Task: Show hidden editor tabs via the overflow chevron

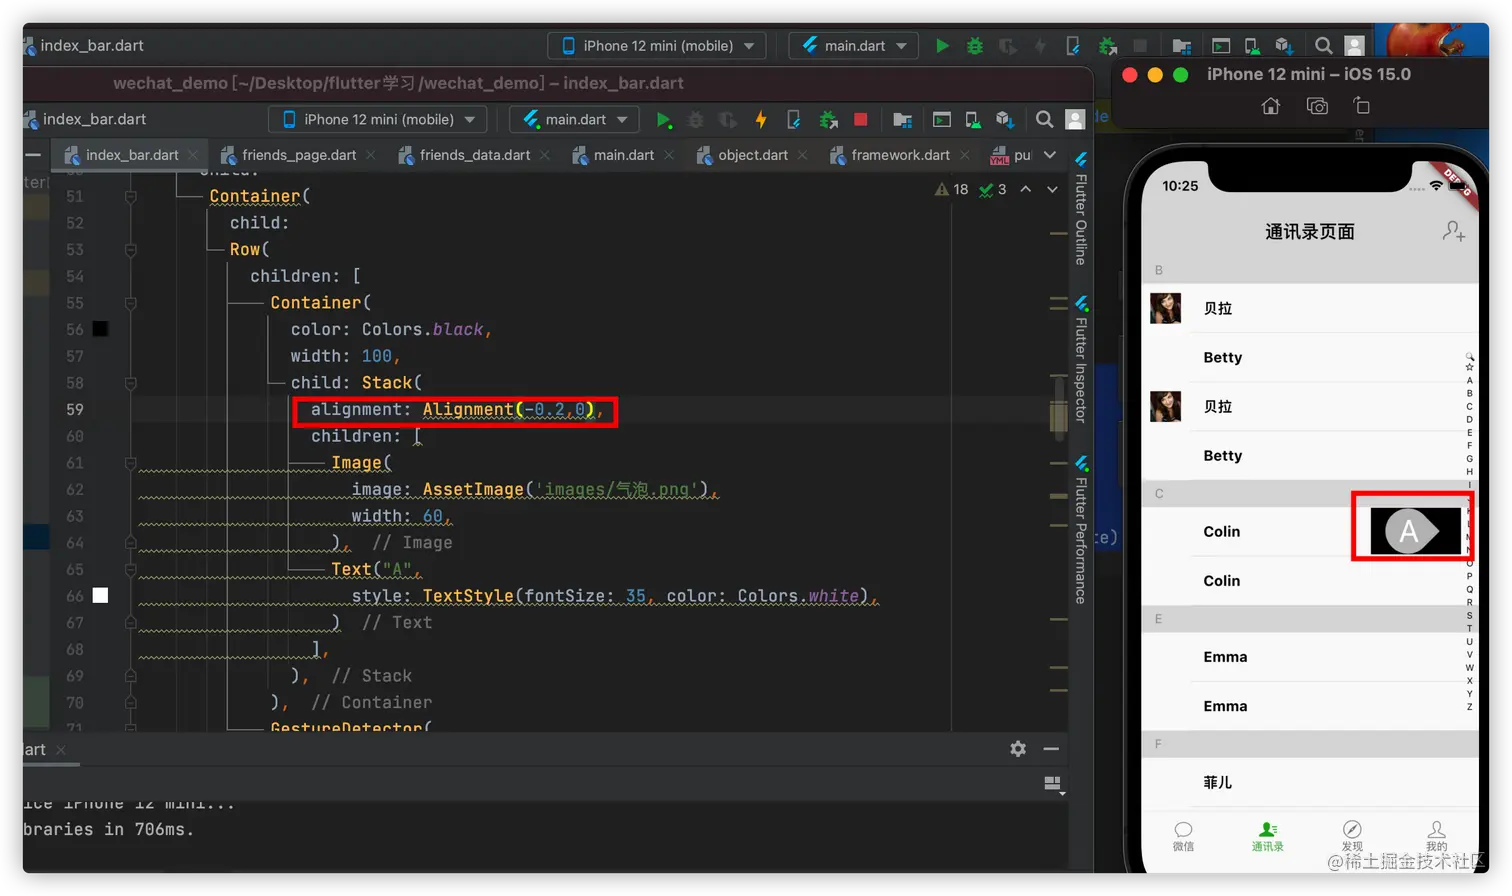Action: point(1050,155)
